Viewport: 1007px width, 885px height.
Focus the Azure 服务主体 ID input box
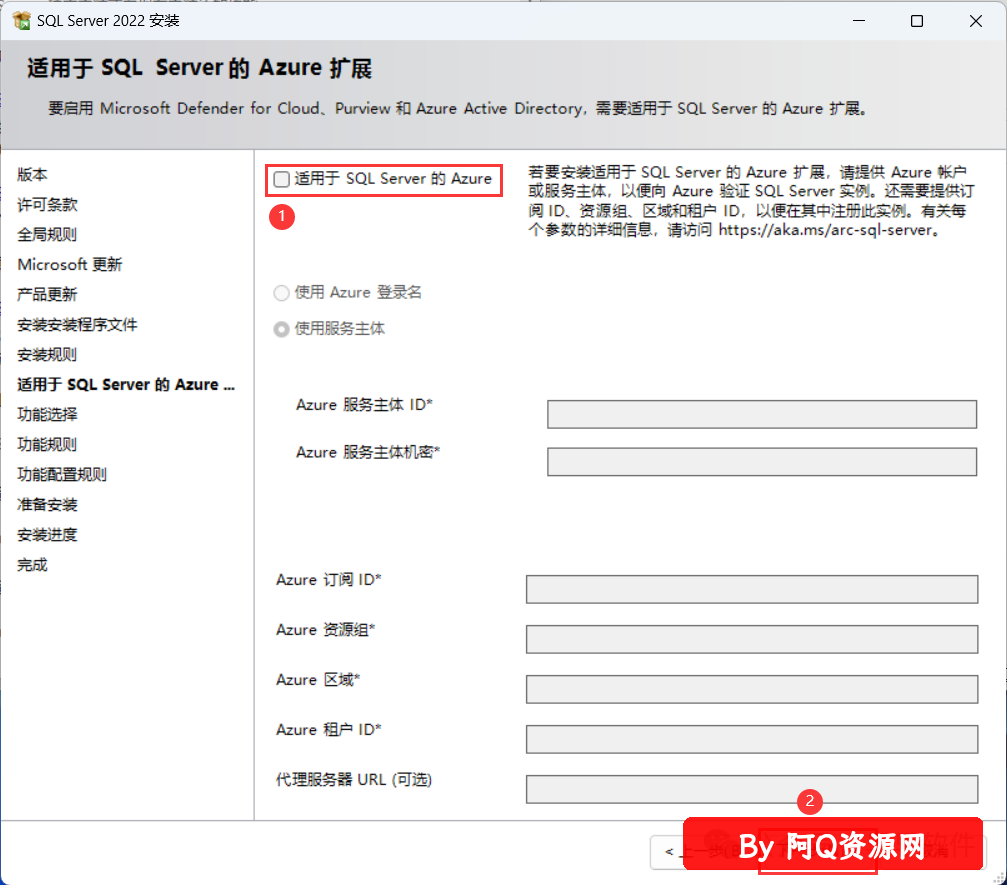point(762,414)
